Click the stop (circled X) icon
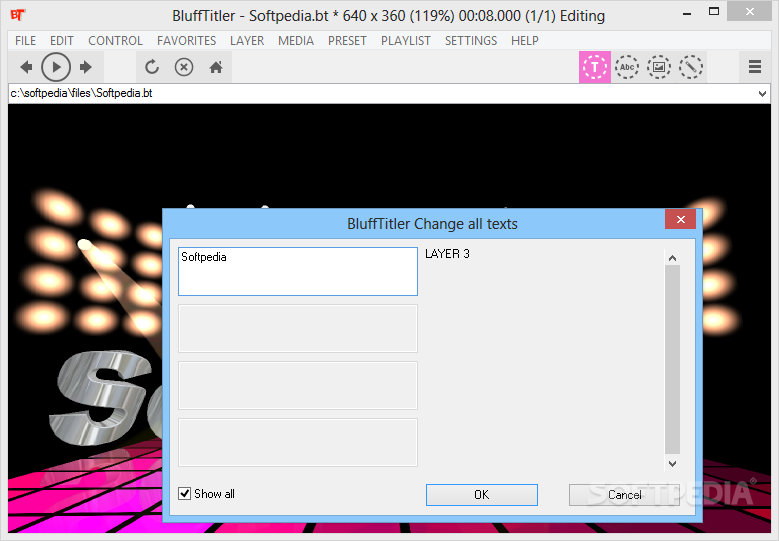The width and height of the screenshot is (779, 541). [184, 67]
